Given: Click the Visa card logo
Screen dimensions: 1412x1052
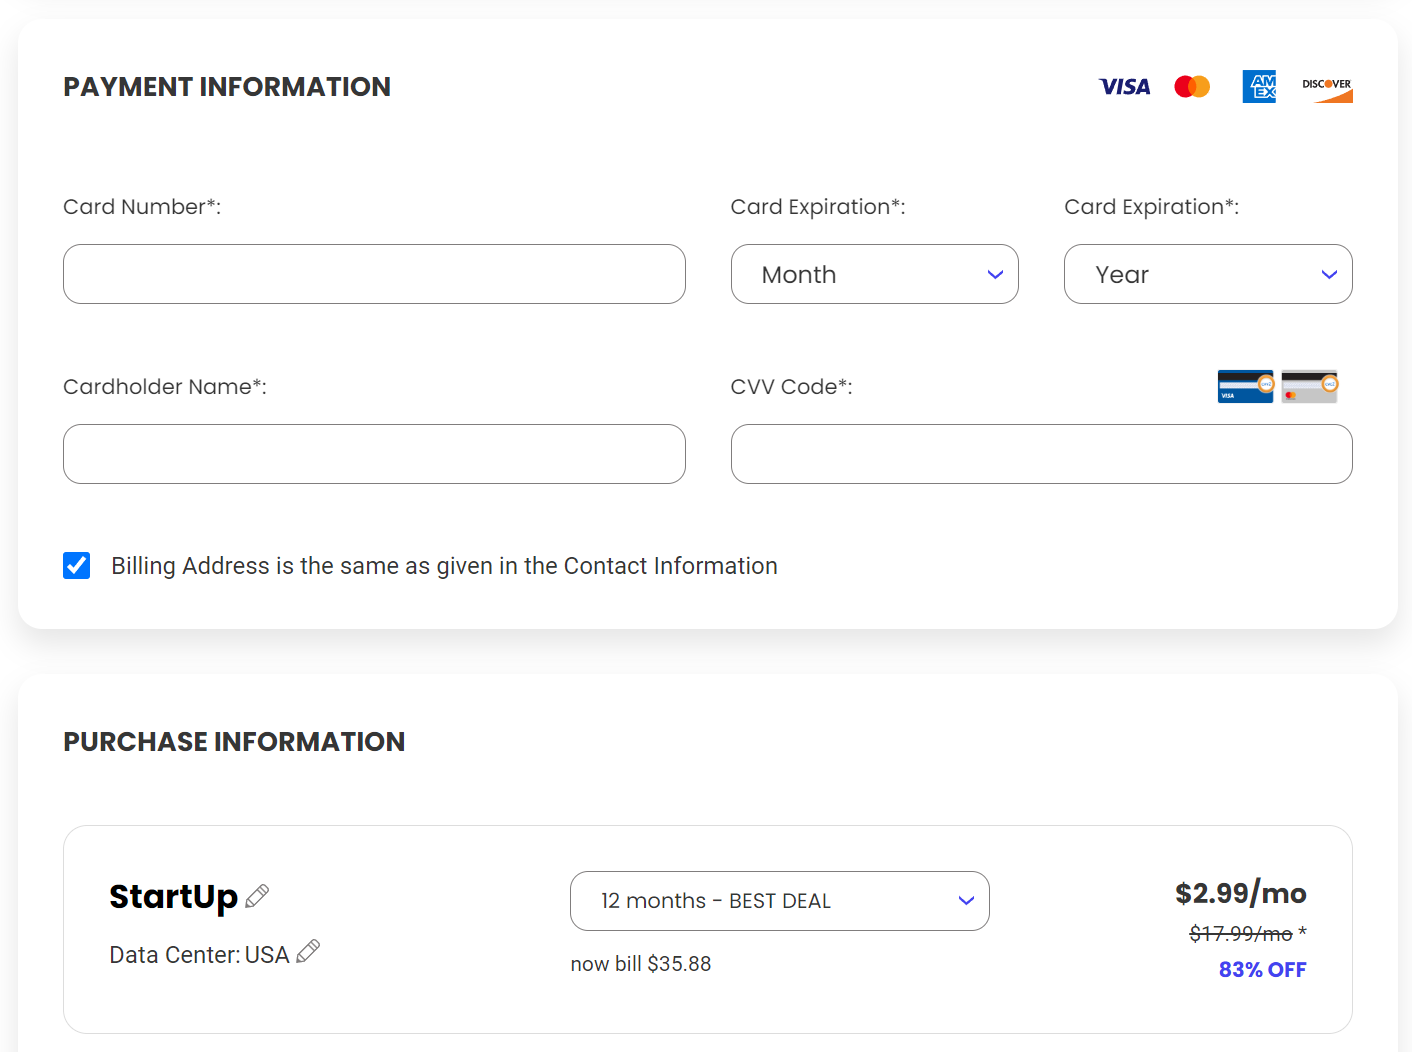Looking at the screenshot, I should coord(1124,87).
